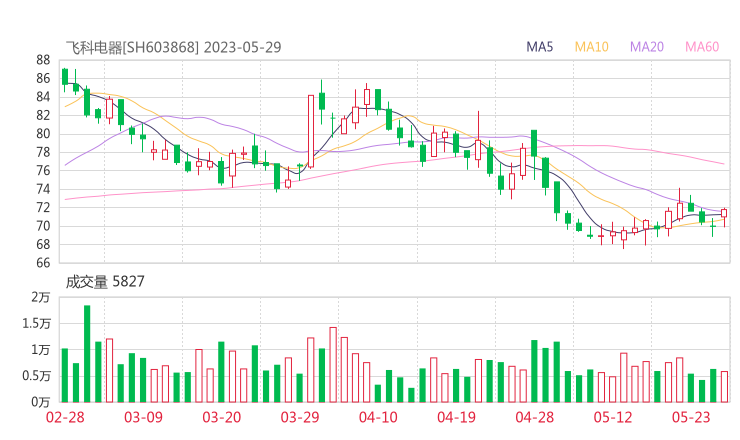Screen dimensions: 740x440
Task: Click the 70 price axis value
Action: tap(43, 226)
